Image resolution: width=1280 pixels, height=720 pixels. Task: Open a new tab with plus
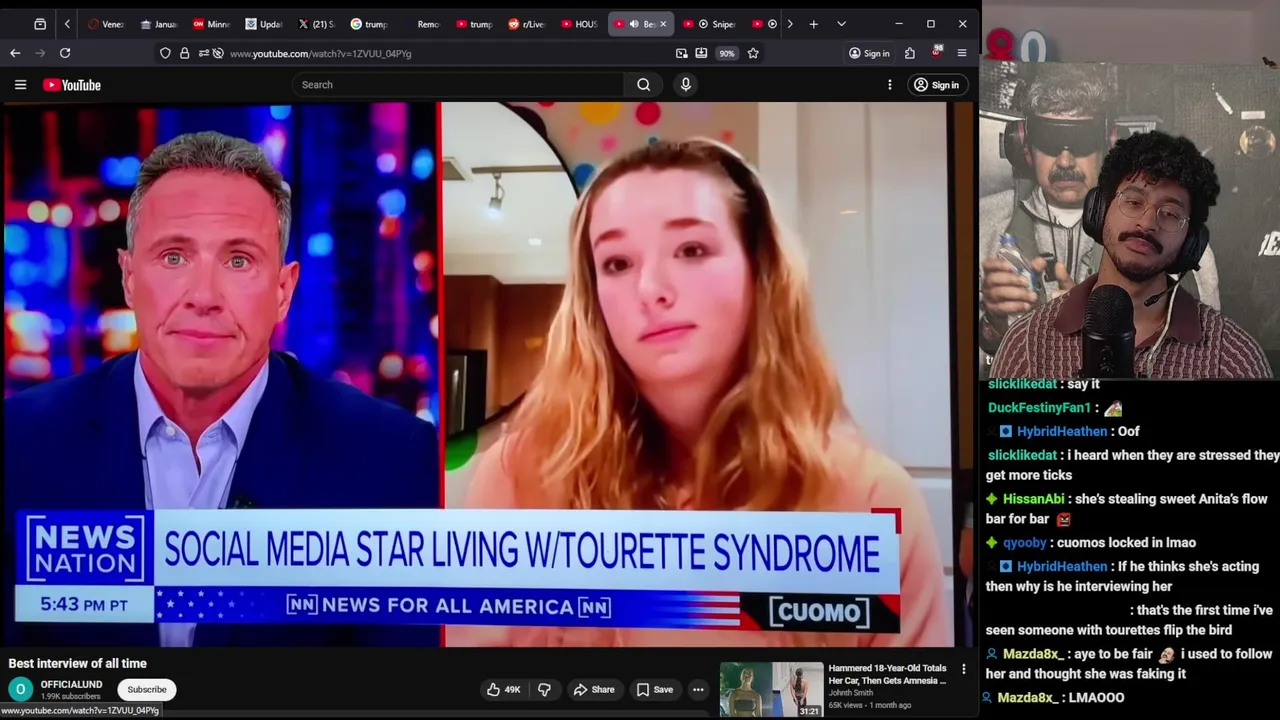coord(814,24)
